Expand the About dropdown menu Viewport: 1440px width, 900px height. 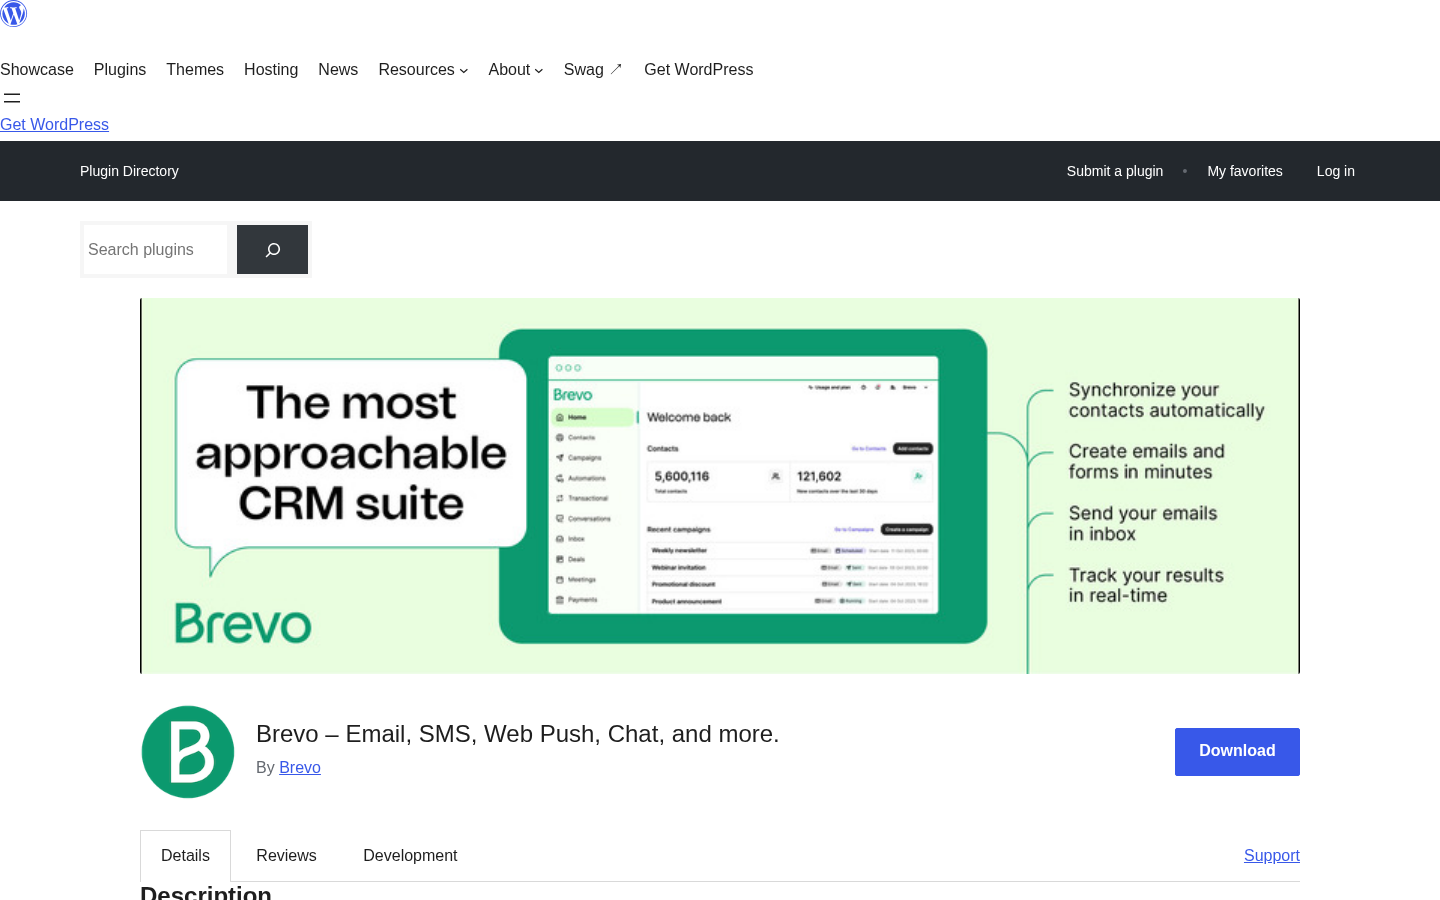point(516,70)
